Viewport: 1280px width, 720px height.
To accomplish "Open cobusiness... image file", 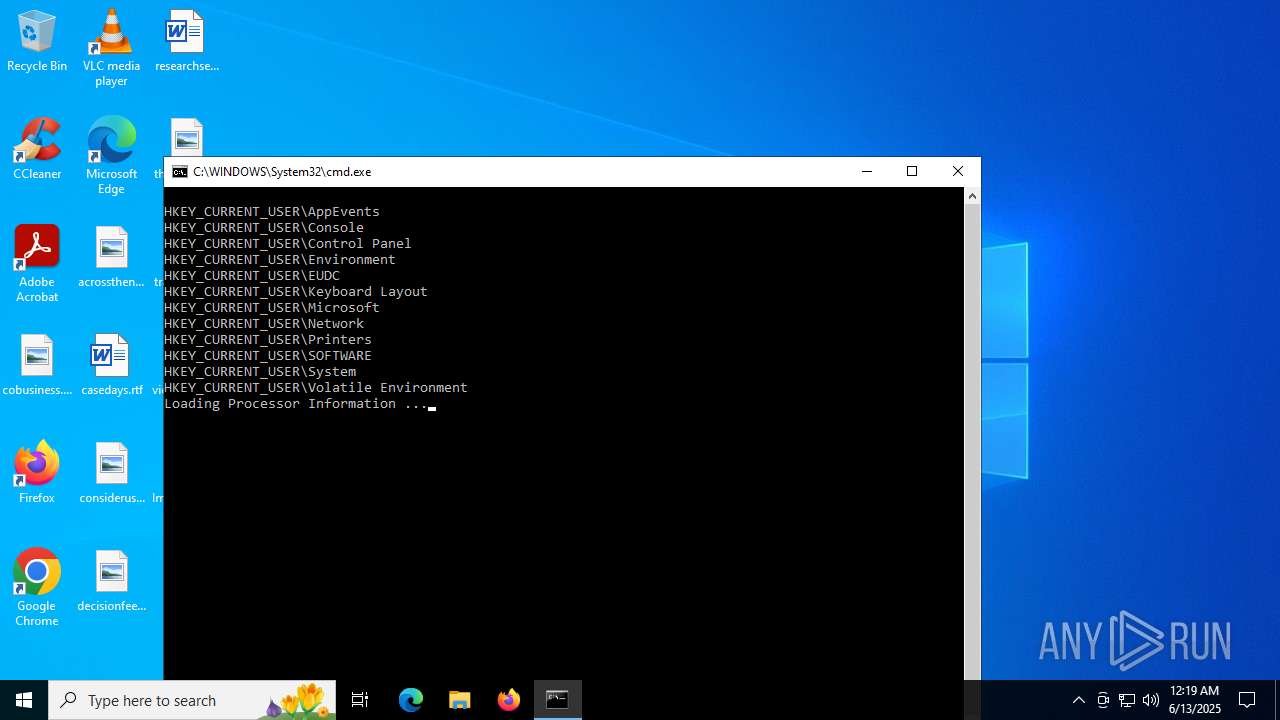I will click(x=37, y=365).
